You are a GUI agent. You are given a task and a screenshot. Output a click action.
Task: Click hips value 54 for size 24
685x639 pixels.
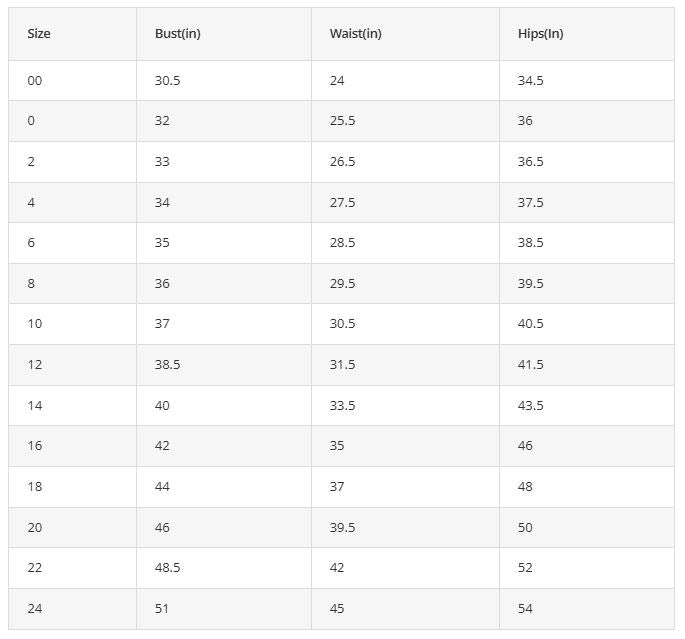[x=525, y=608]
